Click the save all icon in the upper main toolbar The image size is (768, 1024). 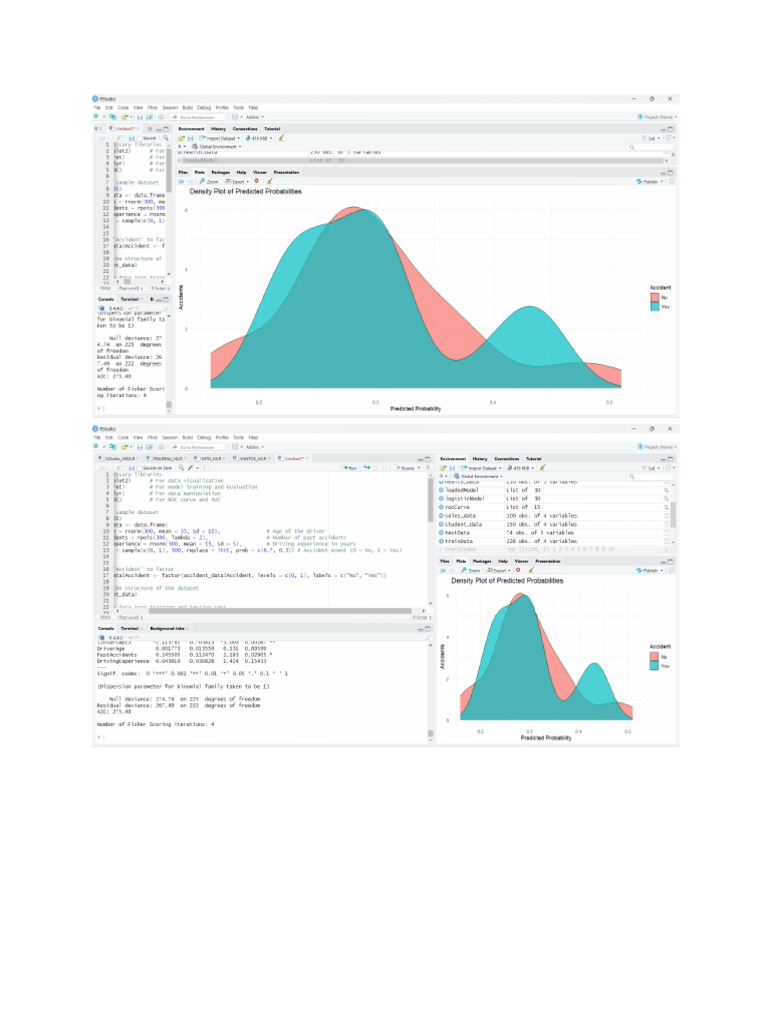149,117
